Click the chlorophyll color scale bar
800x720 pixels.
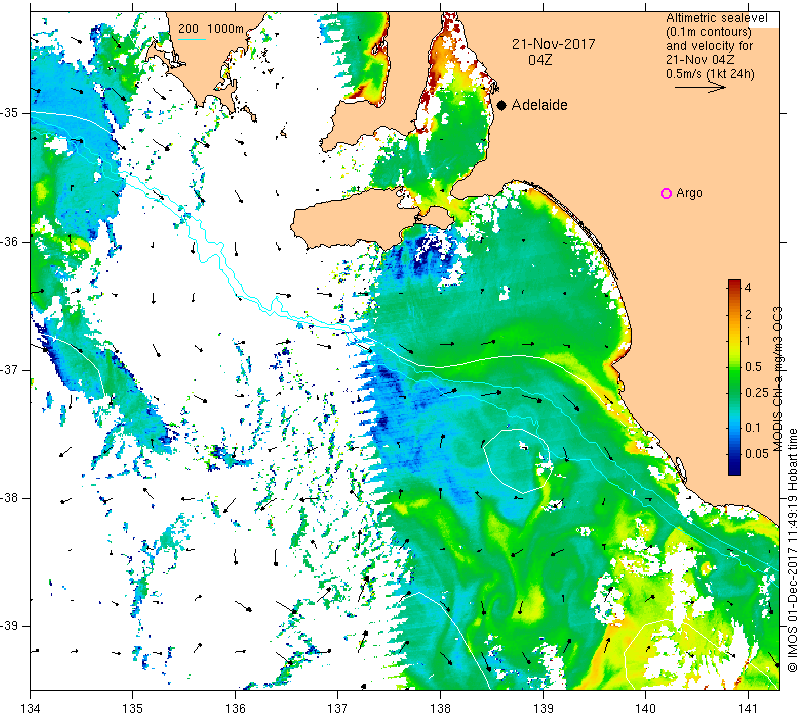[x=734, y=377]
